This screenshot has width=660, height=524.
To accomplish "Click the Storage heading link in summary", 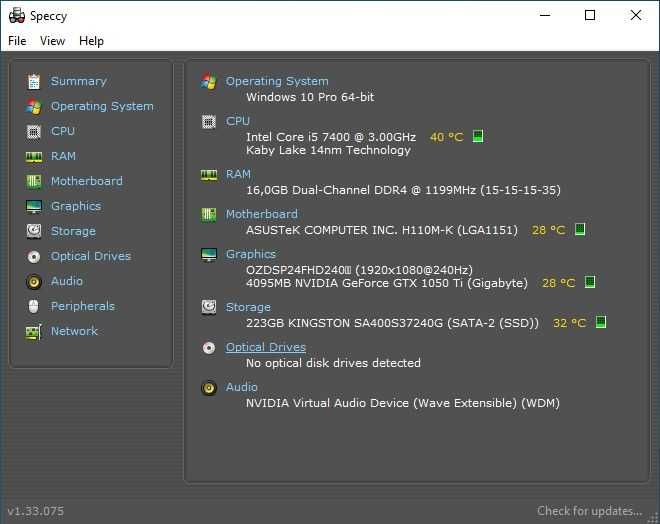I will 248,307.
